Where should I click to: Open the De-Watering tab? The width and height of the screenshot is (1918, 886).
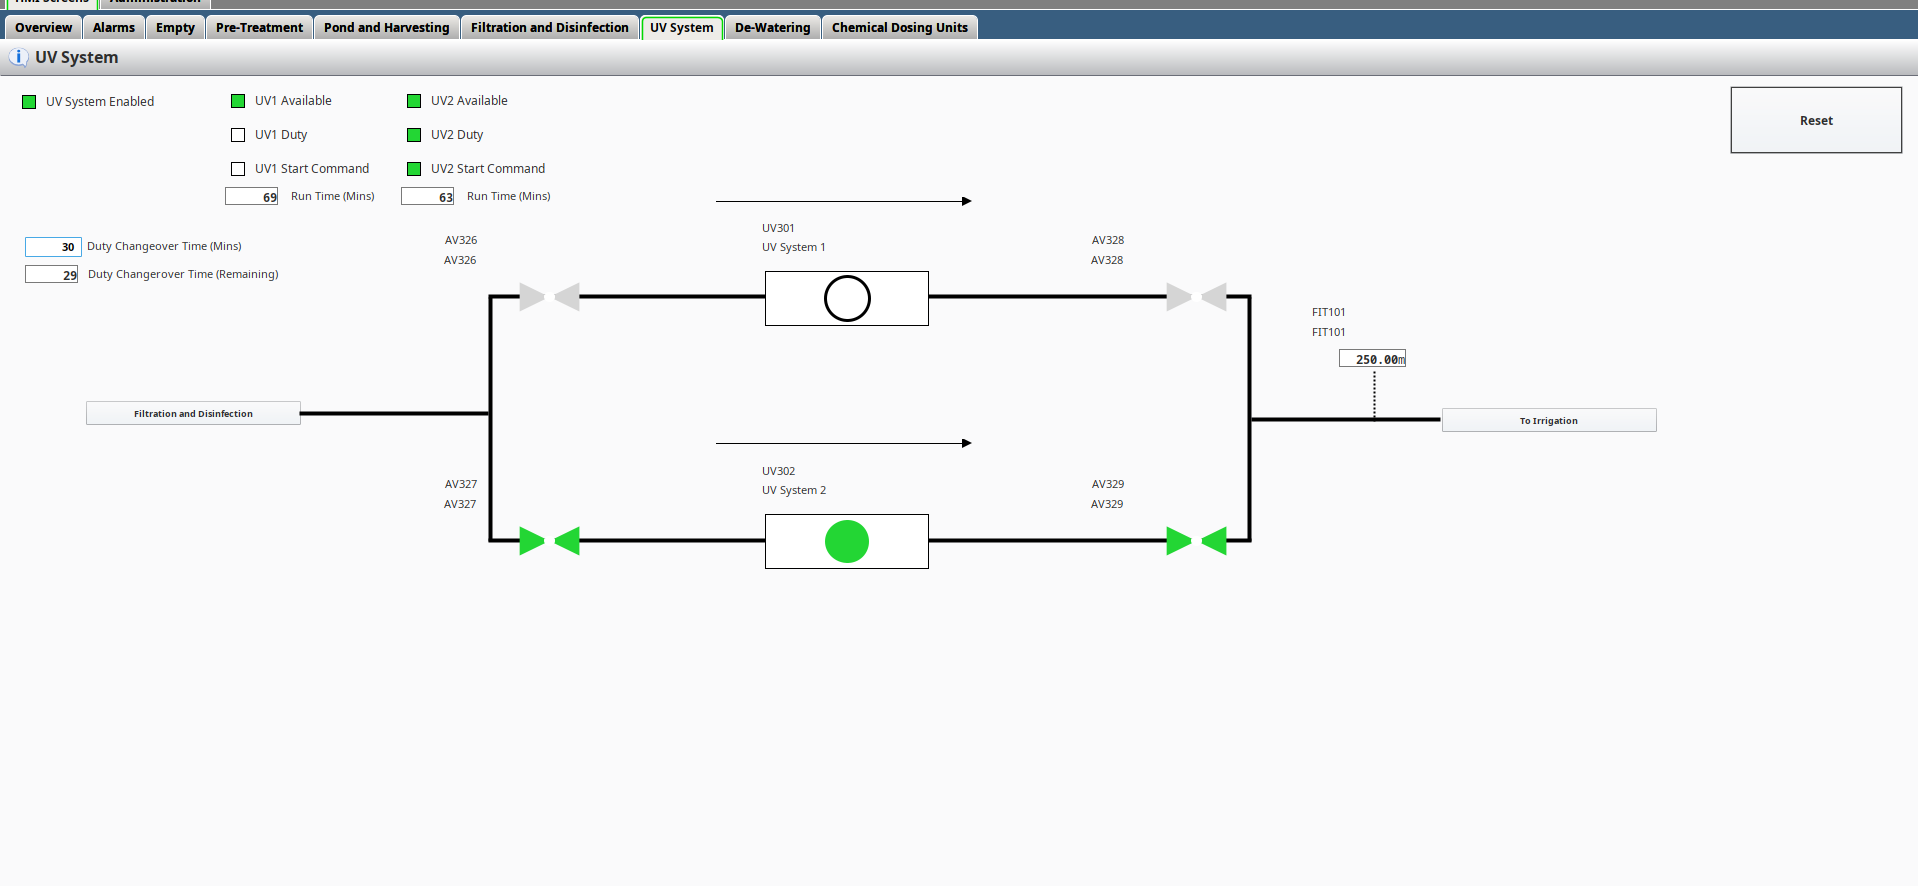click(773, 27)
